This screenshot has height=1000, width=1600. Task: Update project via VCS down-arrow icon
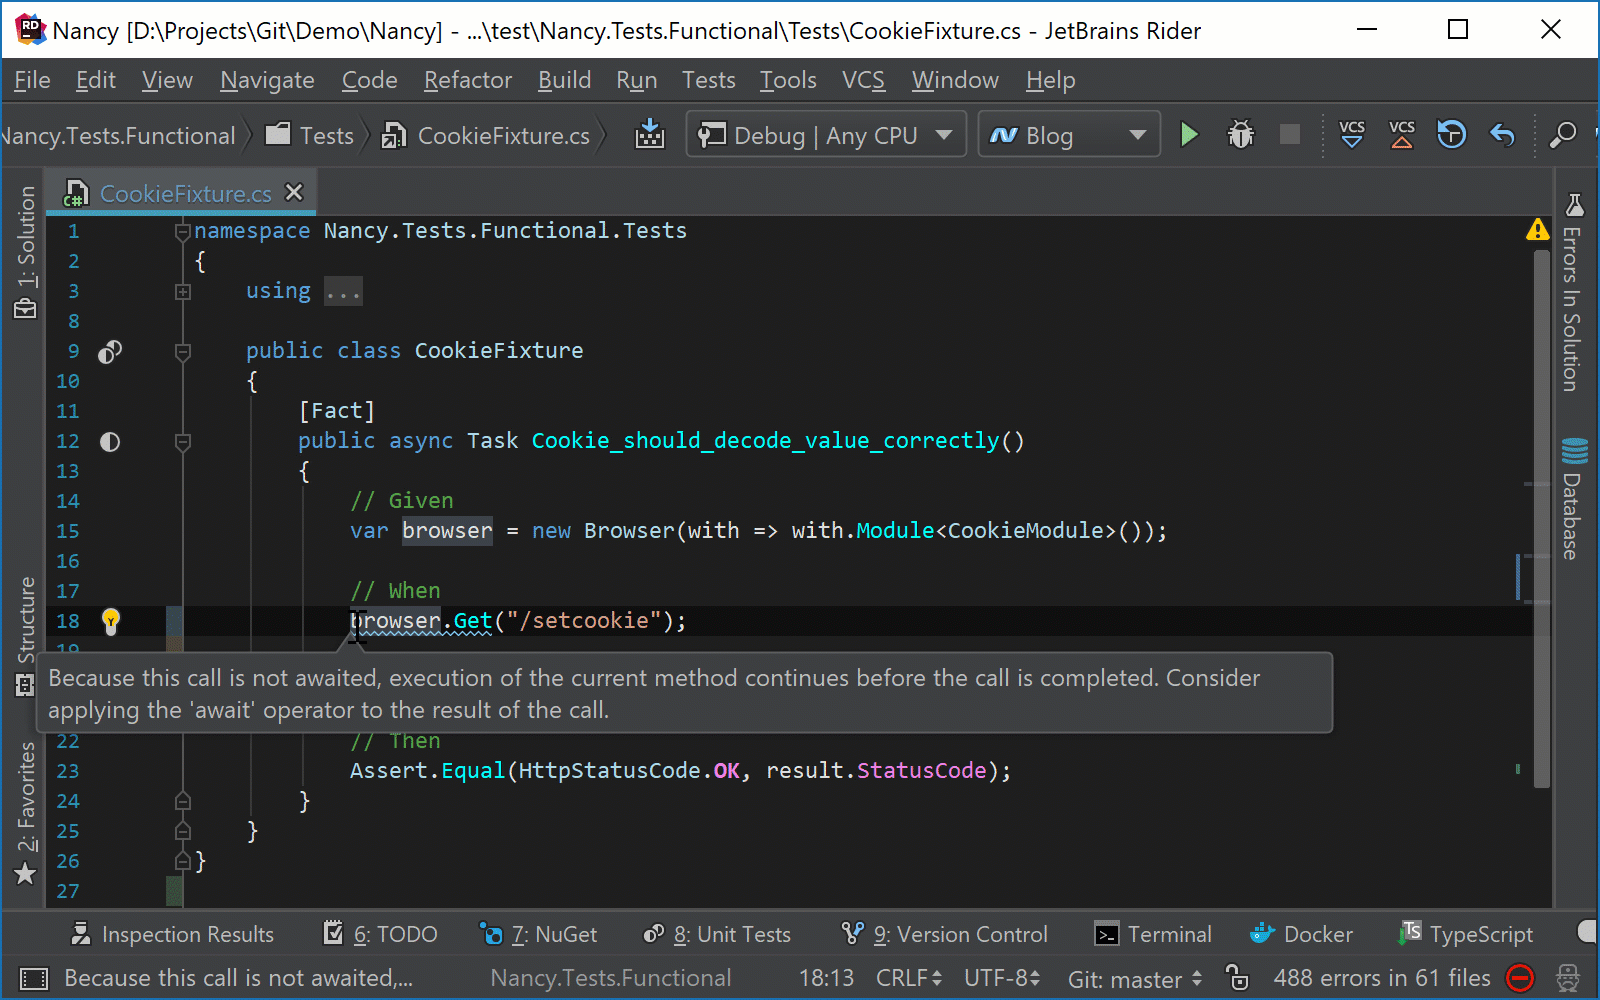coord(1352,135)
